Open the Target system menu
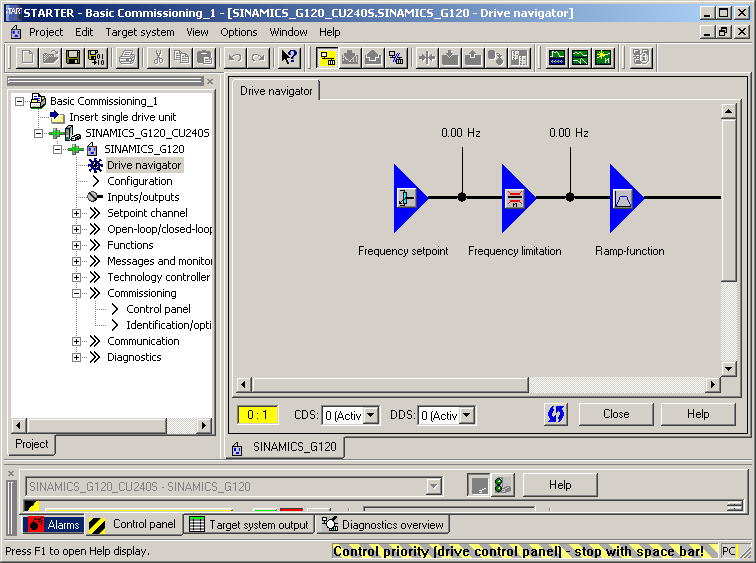756x563 pixels. tap(140, 32)
